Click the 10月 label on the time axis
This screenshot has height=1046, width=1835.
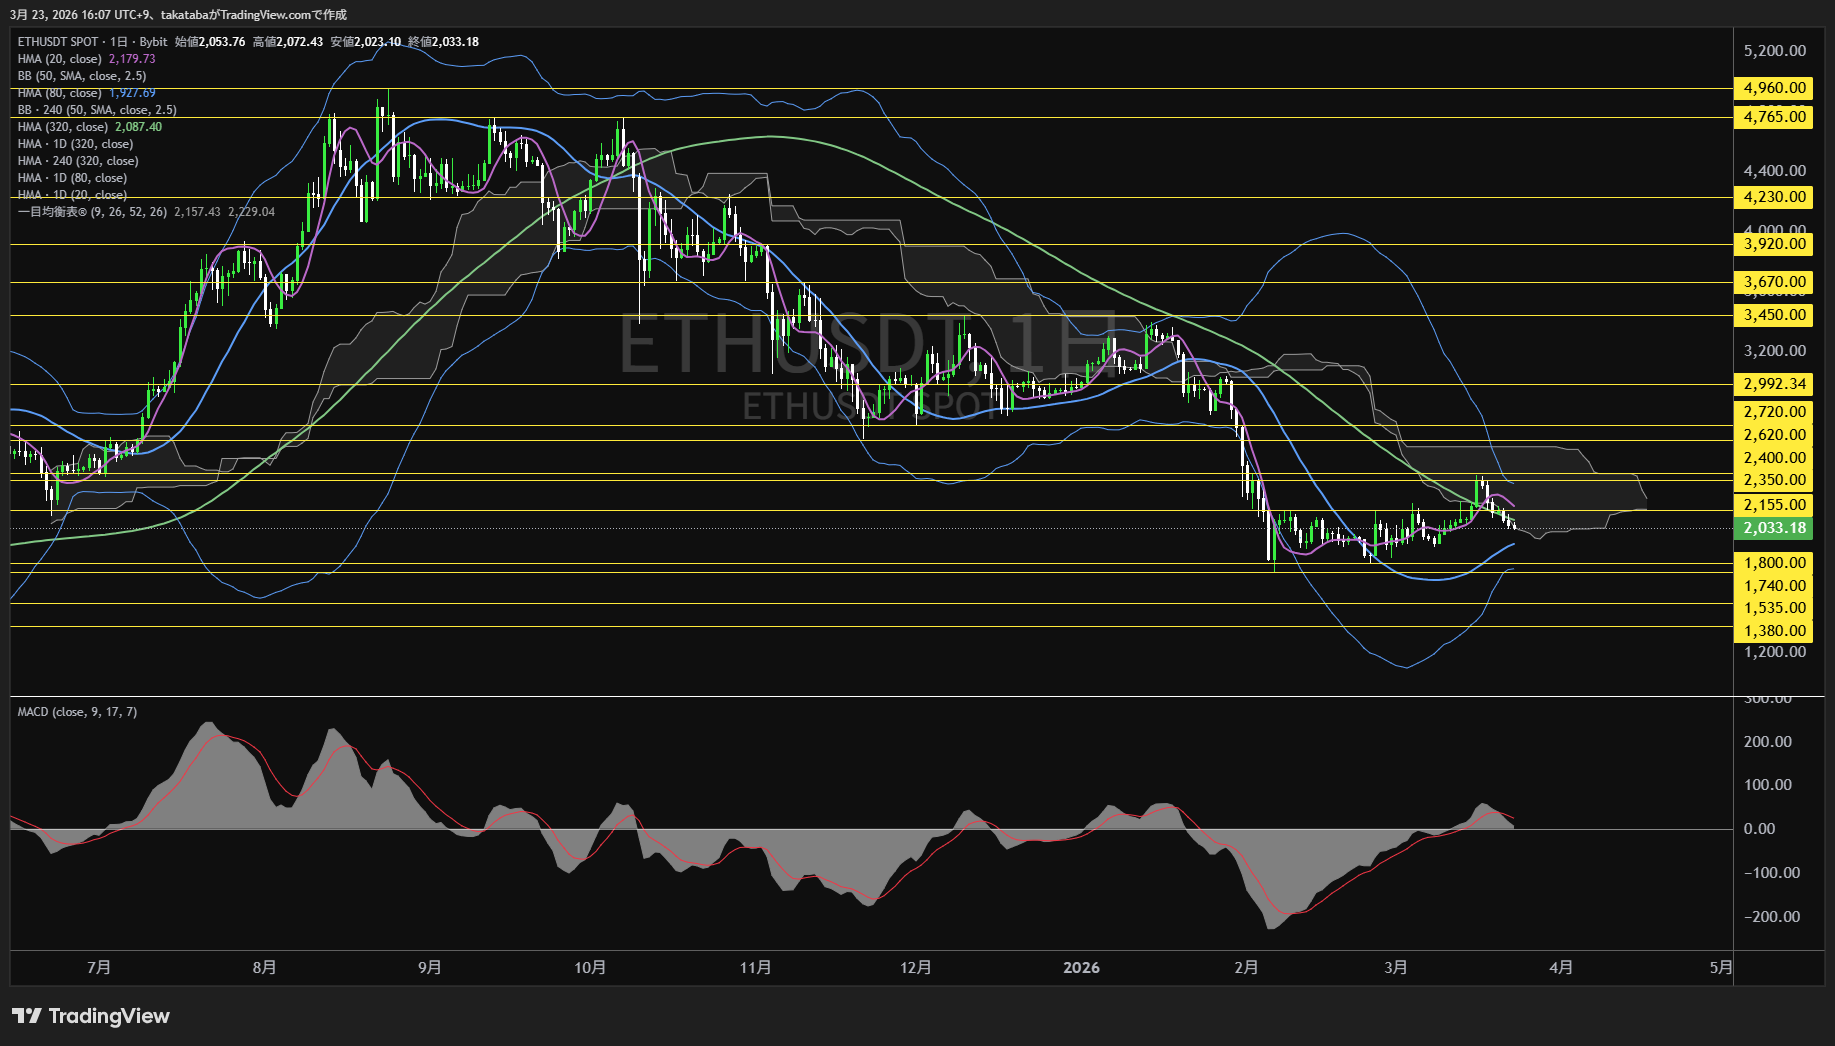pos(590,967)
